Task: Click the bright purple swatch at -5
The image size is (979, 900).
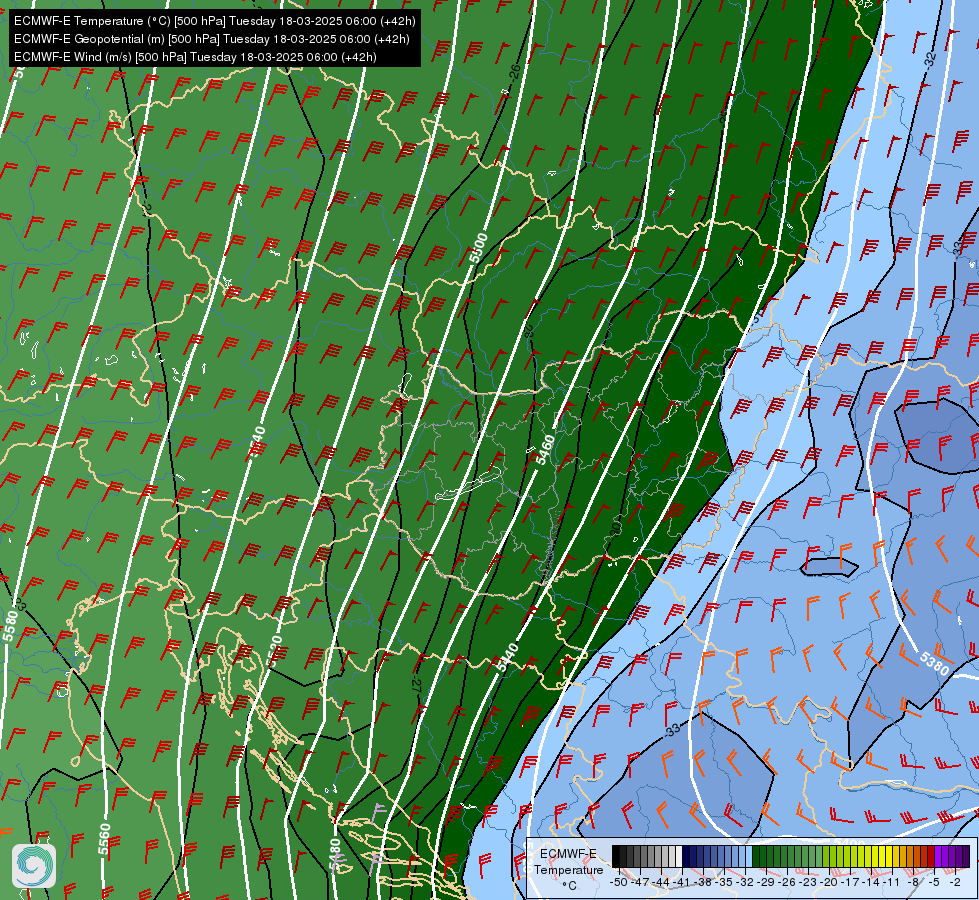Action: click(938, 856)
